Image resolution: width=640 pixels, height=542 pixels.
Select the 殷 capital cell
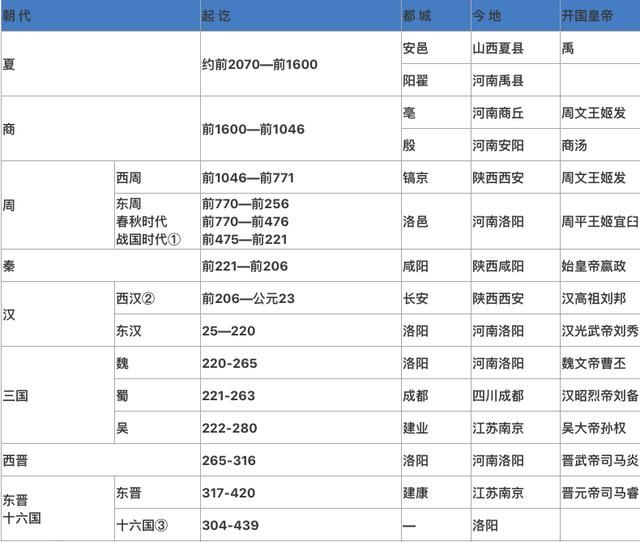436,145
